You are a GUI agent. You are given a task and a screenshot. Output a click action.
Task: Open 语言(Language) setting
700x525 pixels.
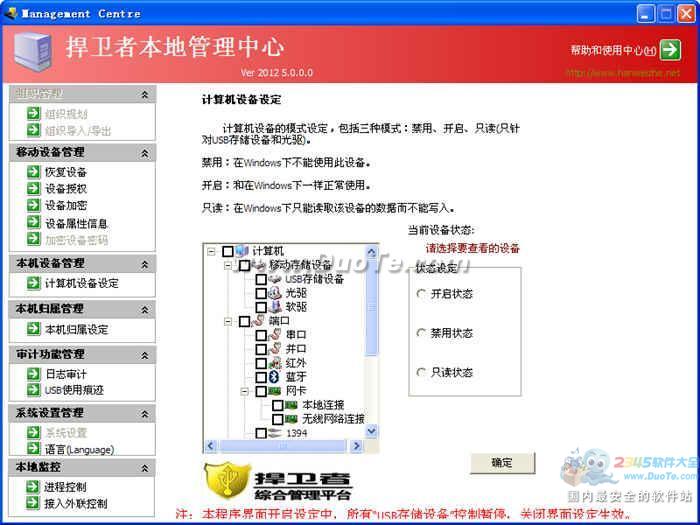coord(79,449)
